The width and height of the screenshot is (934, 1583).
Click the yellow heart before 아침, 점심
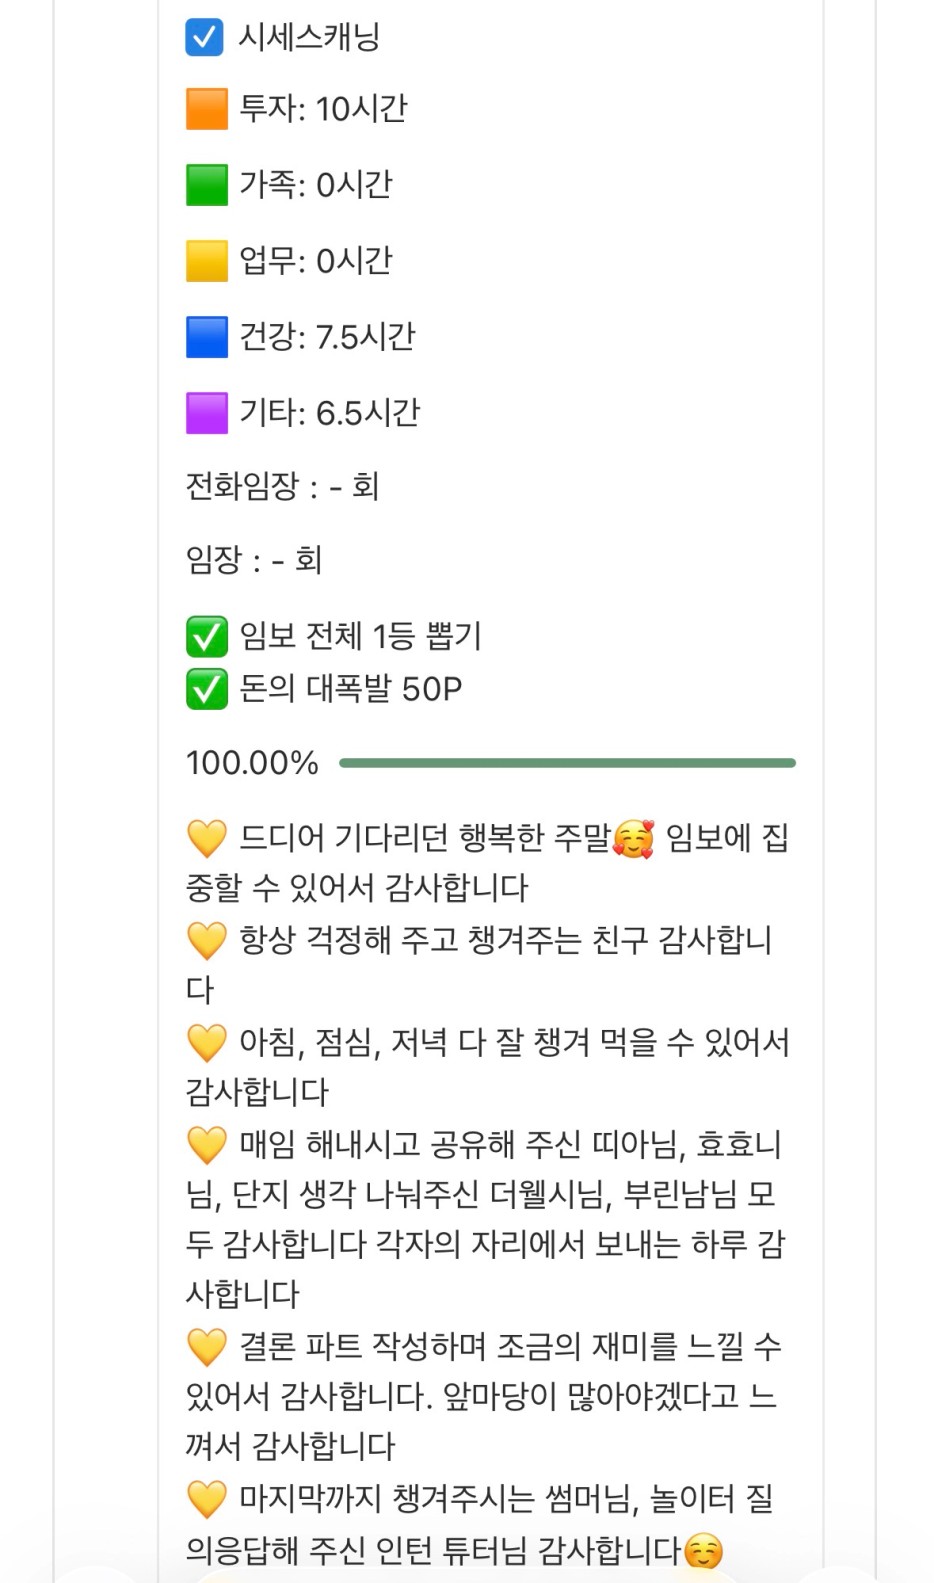click(207, 1043)
